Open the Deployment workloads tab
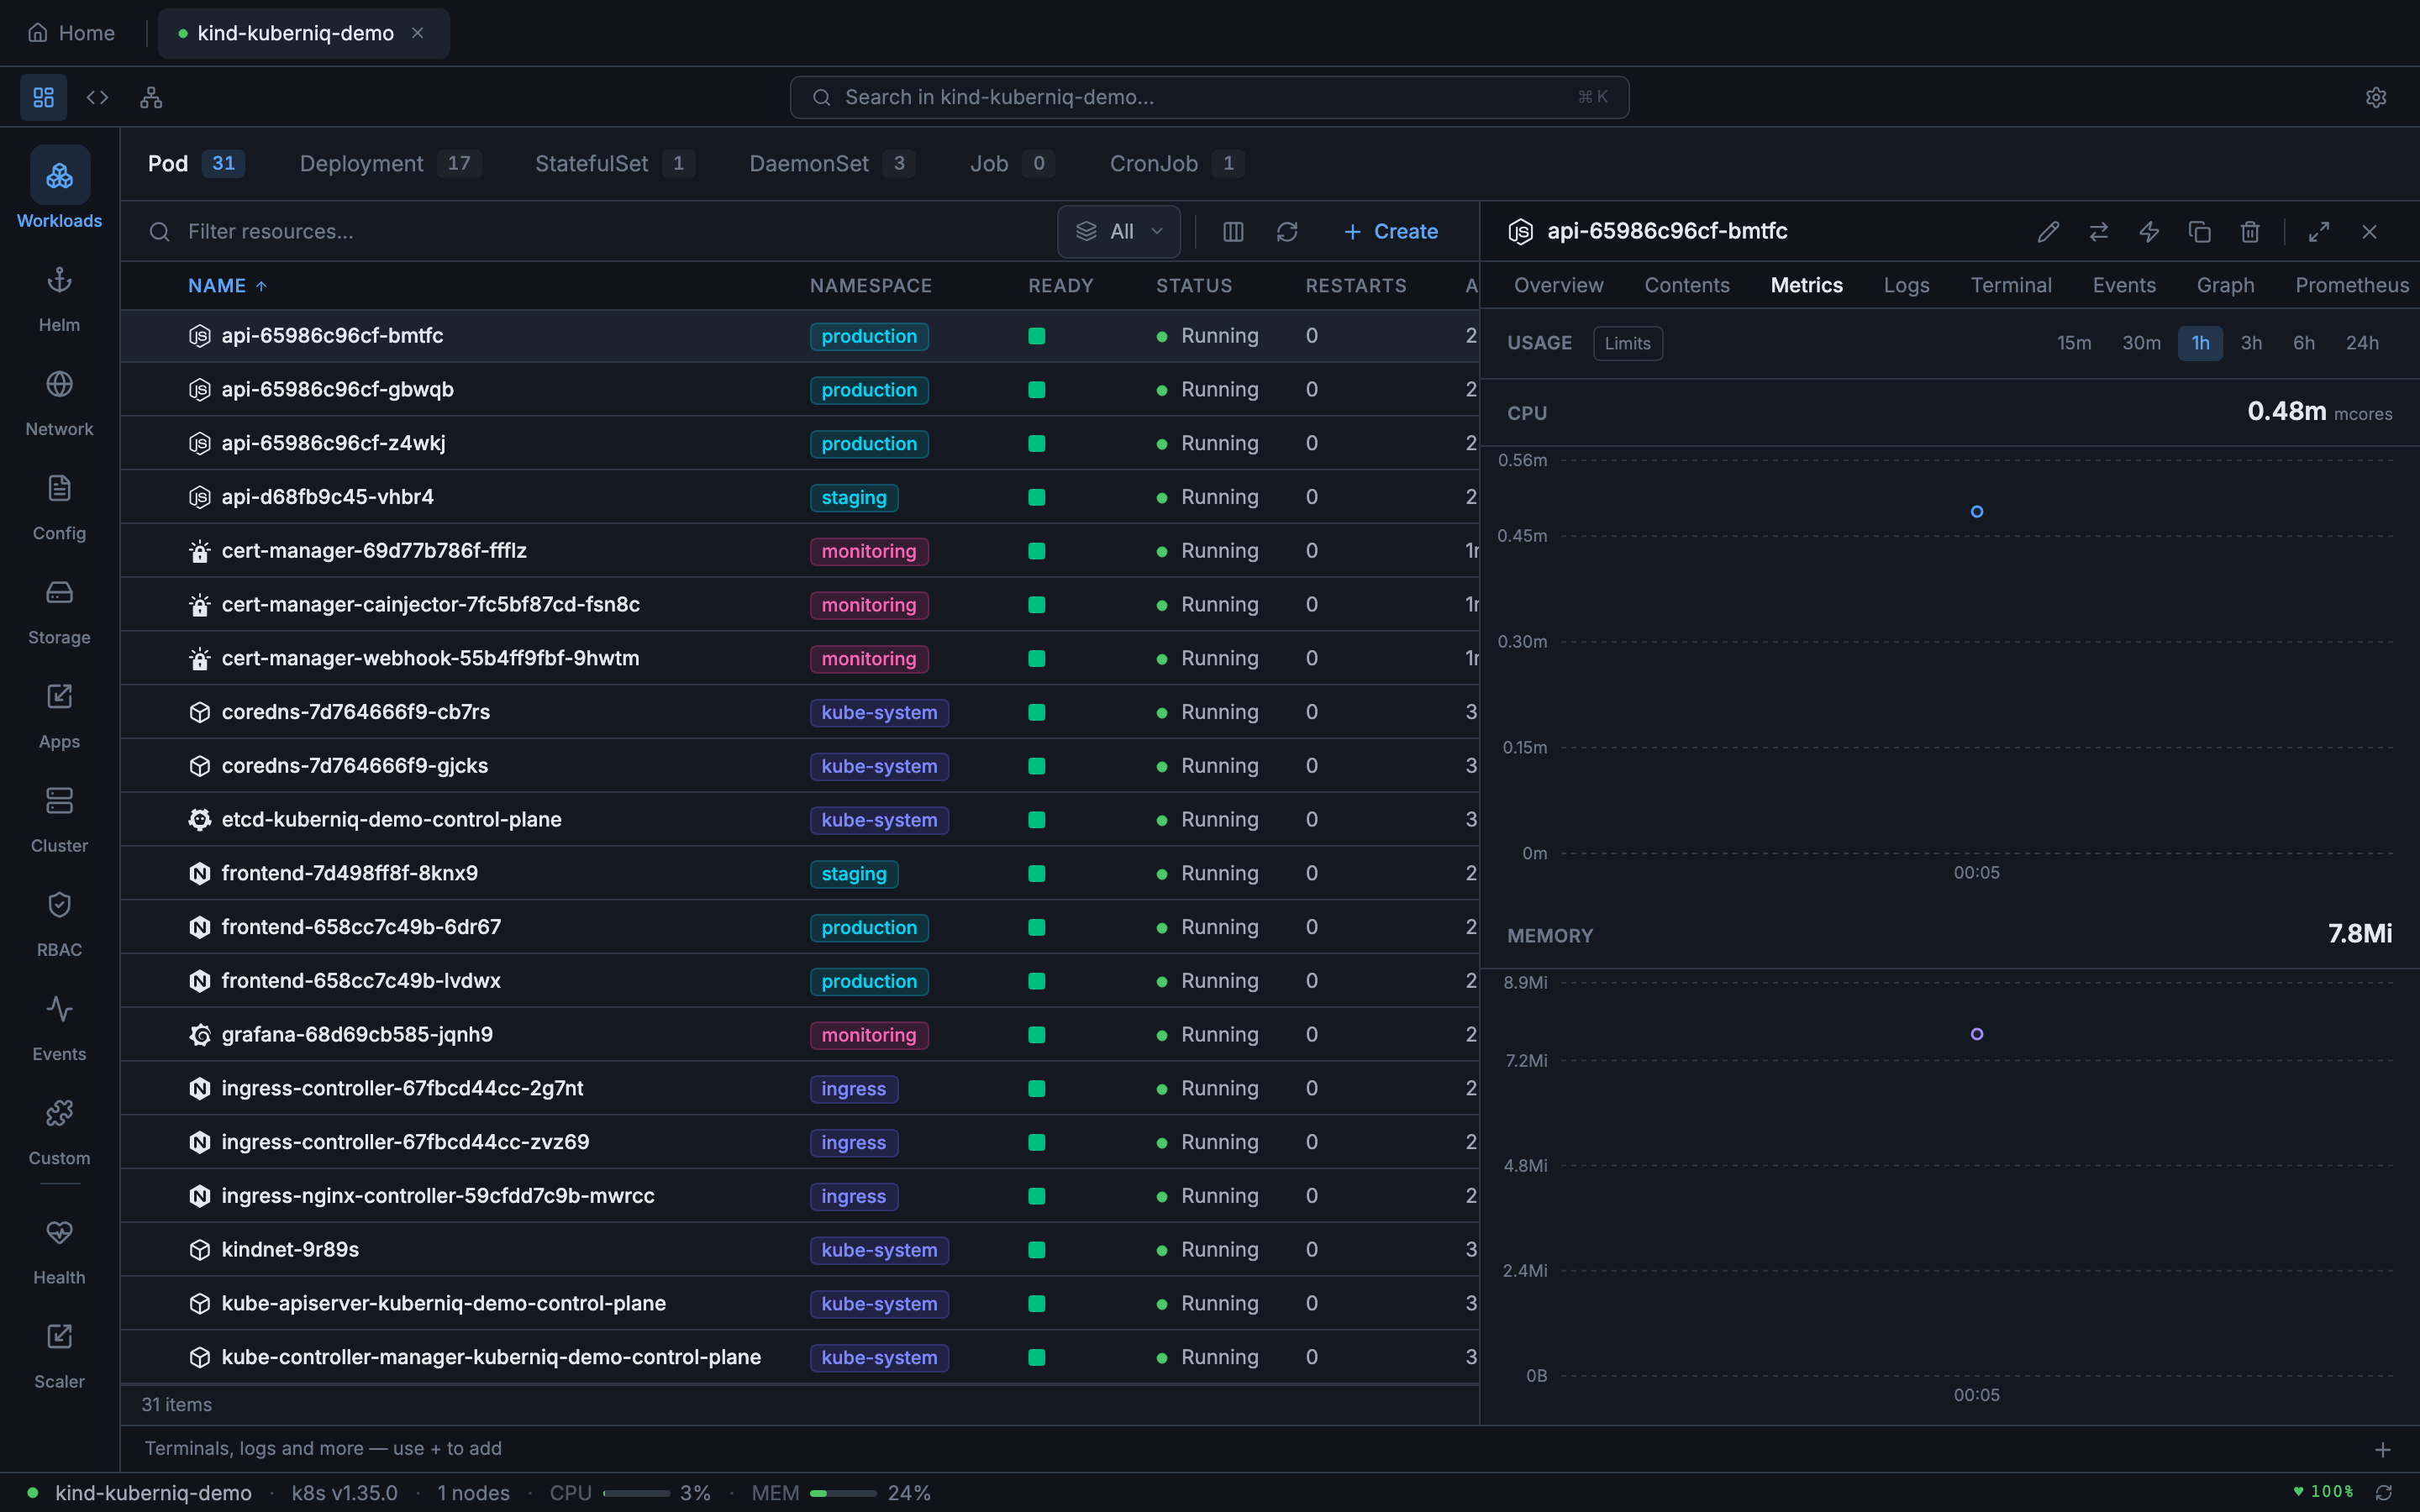Viewport: 2420px width, 1512px height. [x=361, y=163]
